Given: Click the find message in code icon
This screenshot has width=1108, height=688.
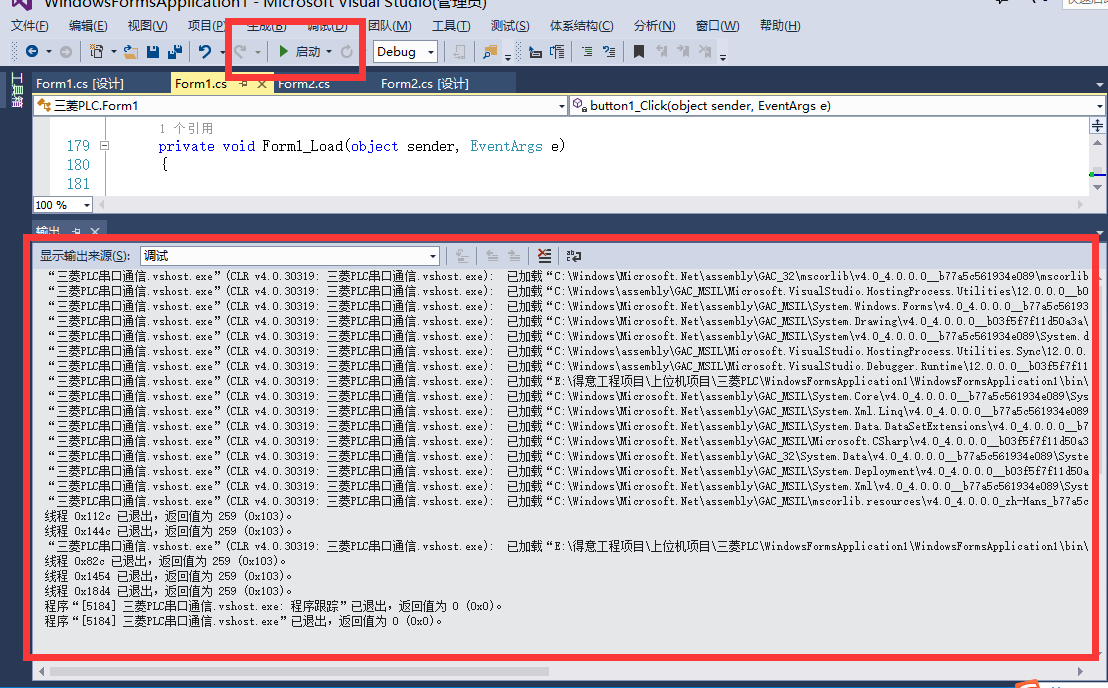Looking at the screenshot, I should 461,256.
